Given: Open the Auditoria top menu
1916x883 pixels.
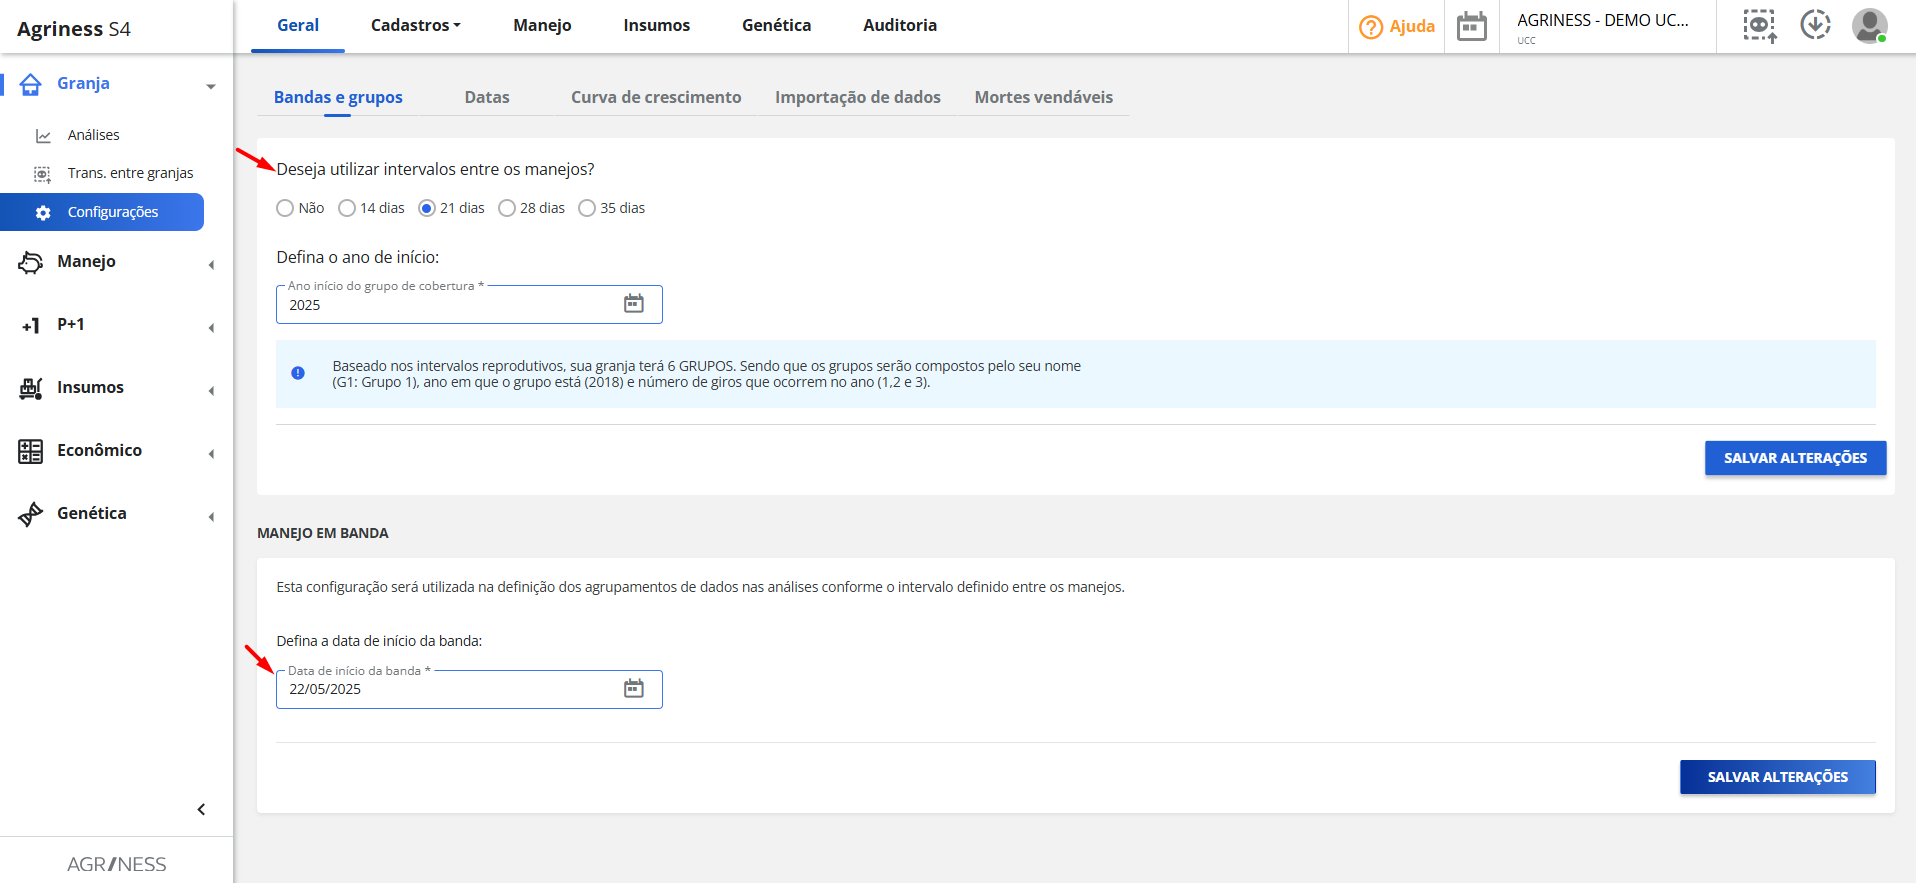Looking at the screenshot, I should click(x=900, y=26).
